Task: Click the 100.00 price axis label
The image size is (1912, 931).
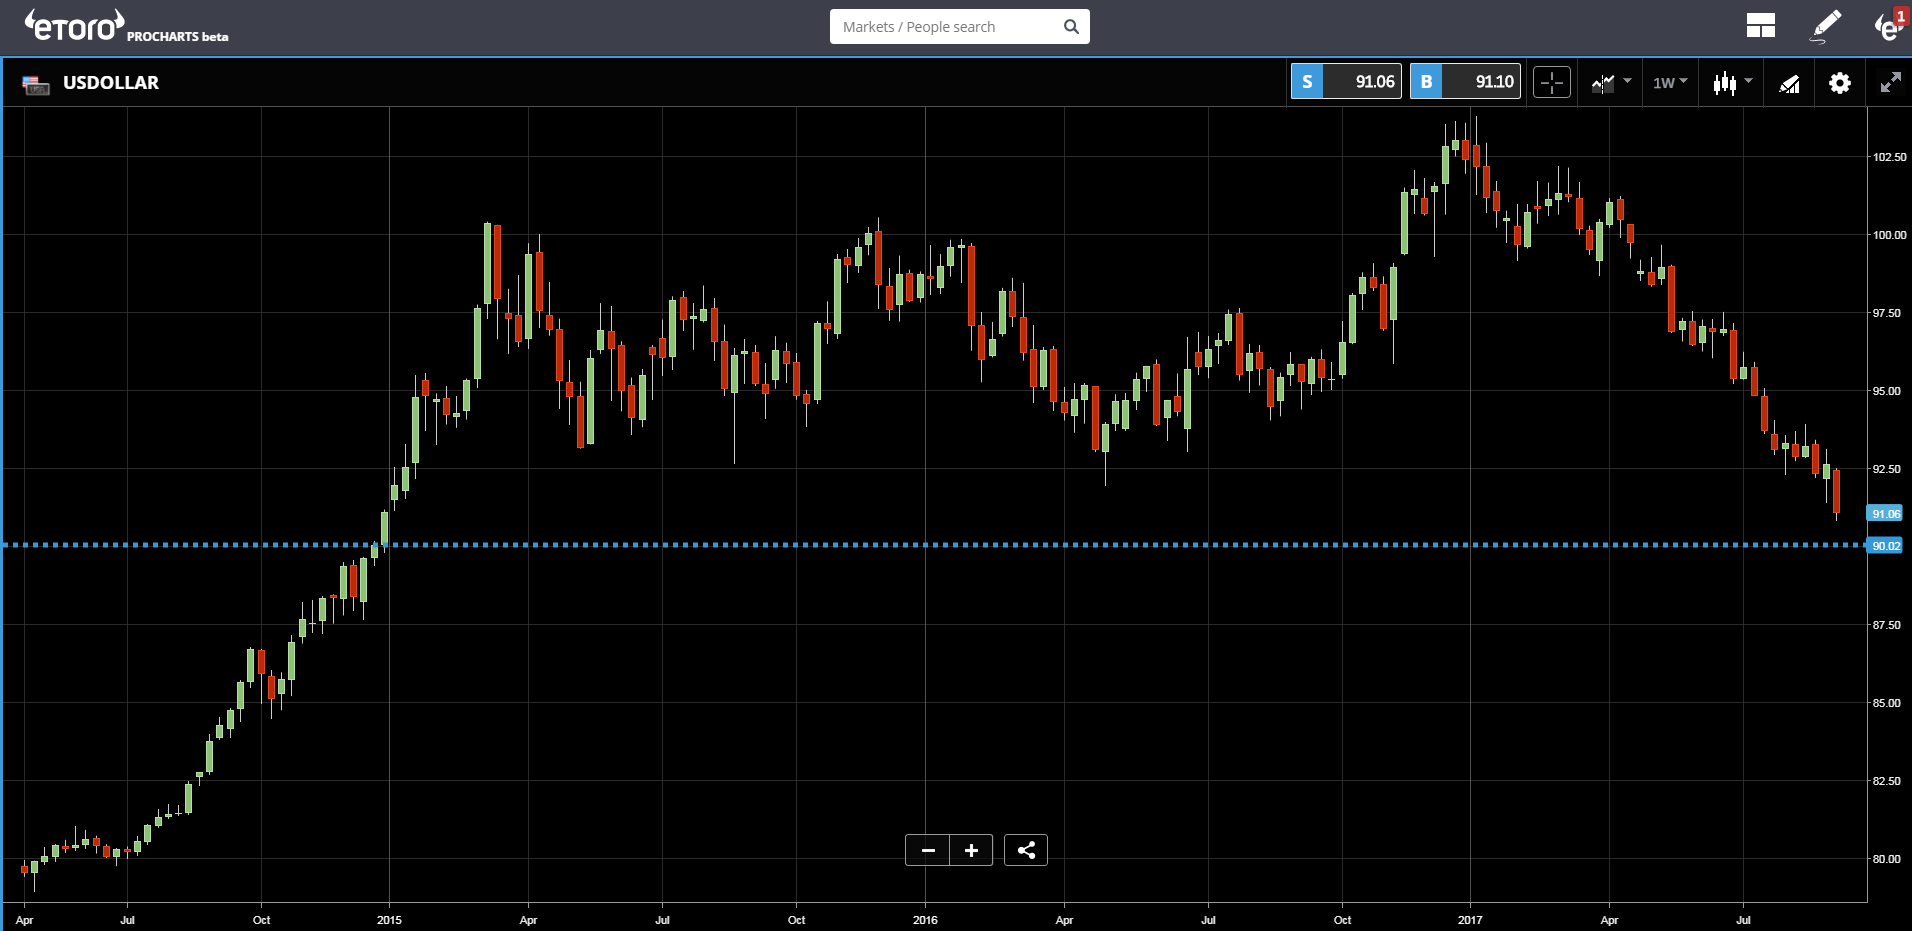Action: click(x=1889, y=235)
